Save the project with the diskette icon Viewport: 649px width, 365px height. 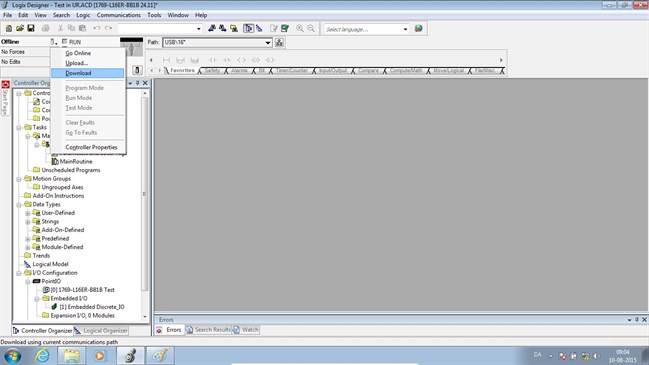tap(31, 29)
